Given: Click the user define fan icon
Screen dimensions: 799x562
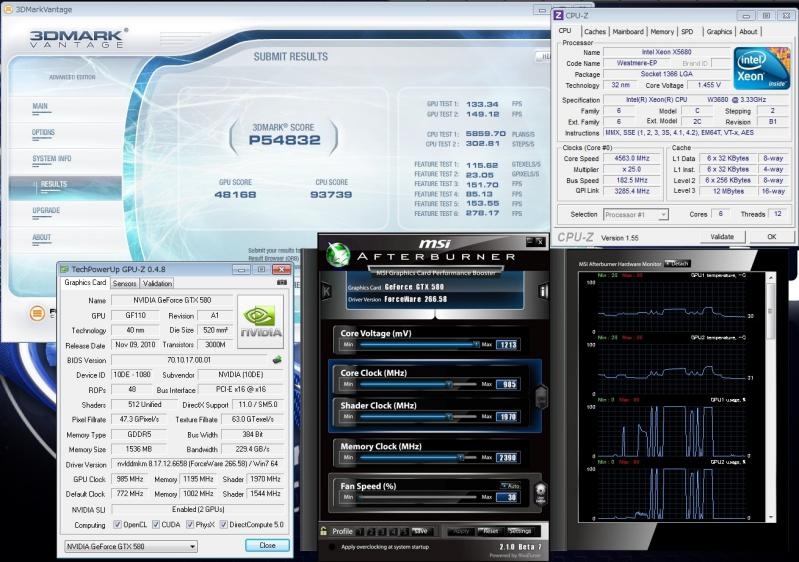Looking at the screenshot, I should coord(541,494).
